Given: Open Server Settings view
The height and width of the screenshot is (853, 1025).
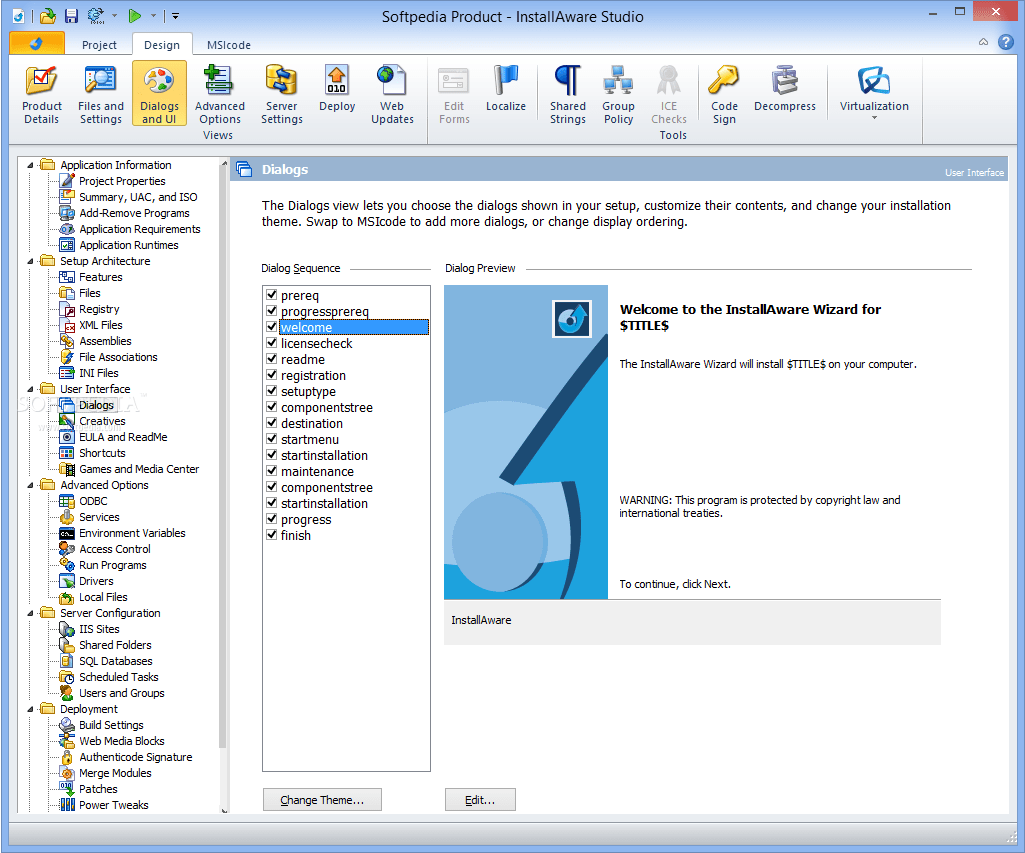Looking at the screenshot, I should click(282, 94).
